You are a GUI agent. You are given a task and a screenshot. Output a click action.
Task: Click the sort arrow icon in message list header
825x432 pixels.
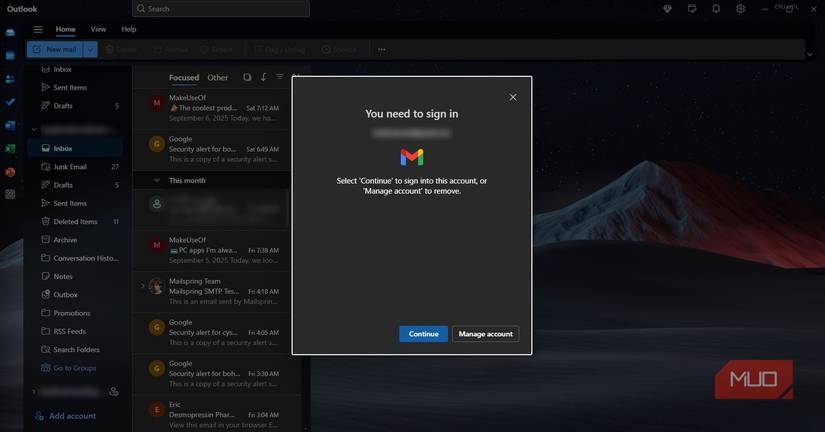coord(264,77)
